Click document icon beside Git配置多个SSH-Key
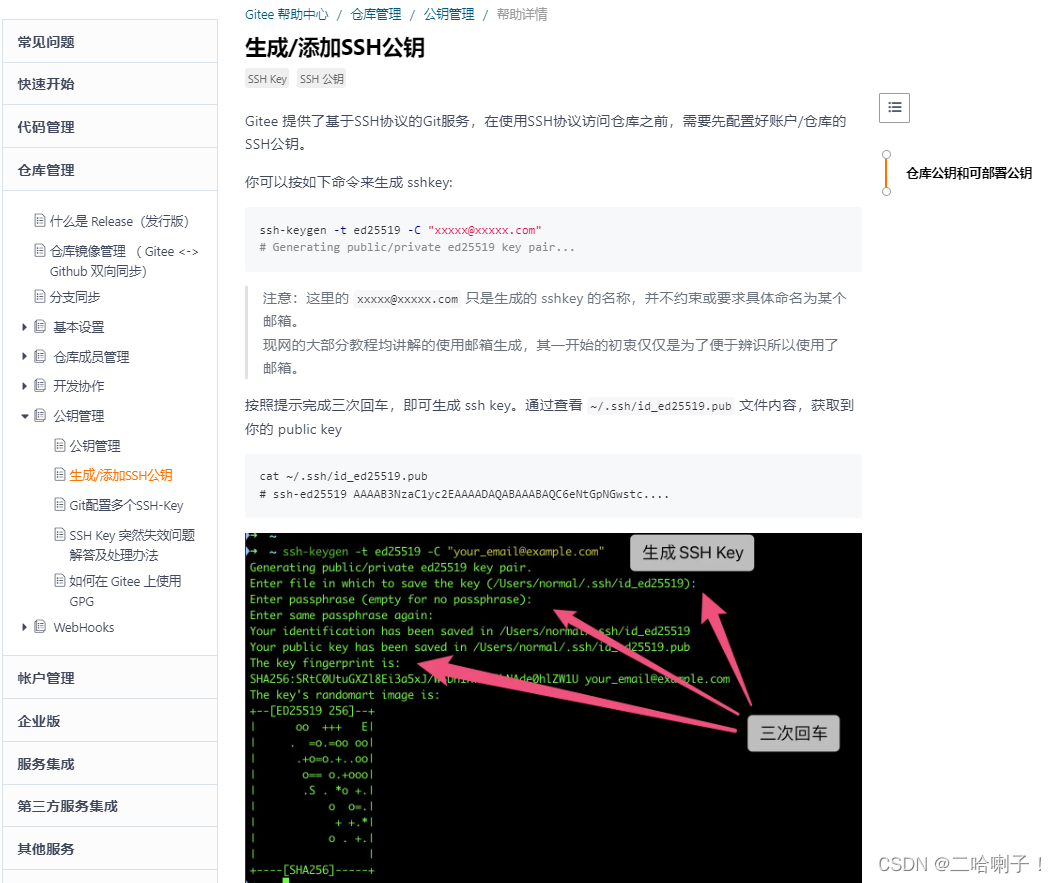1057x883 pixels. coord(60,504)
